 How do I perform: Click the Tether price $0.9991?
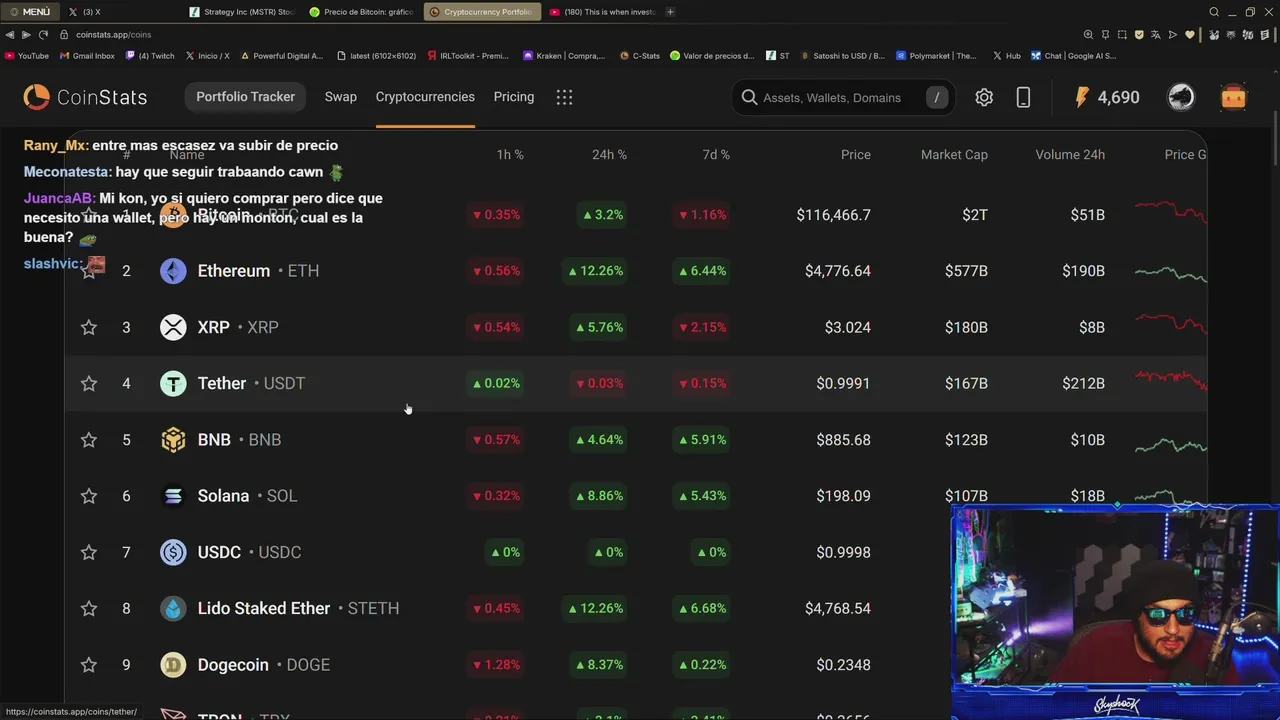(x=843, y=383)
